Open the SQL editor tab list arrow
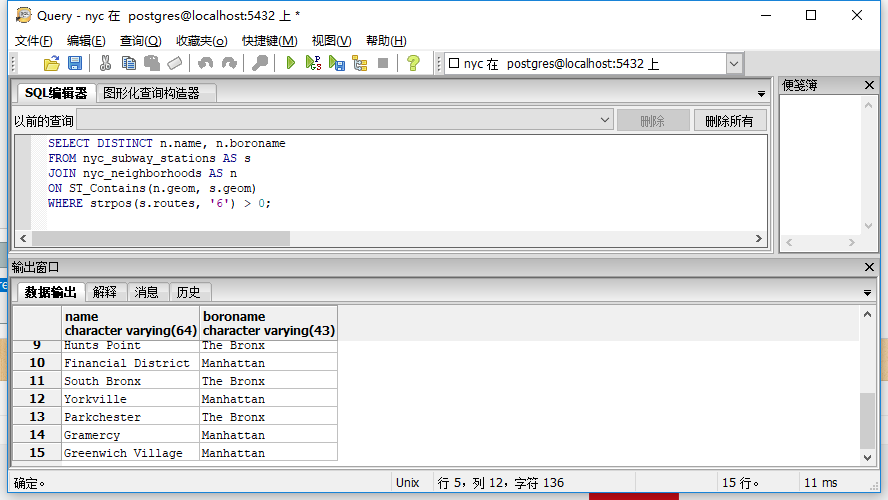 (x=761, y=94)
